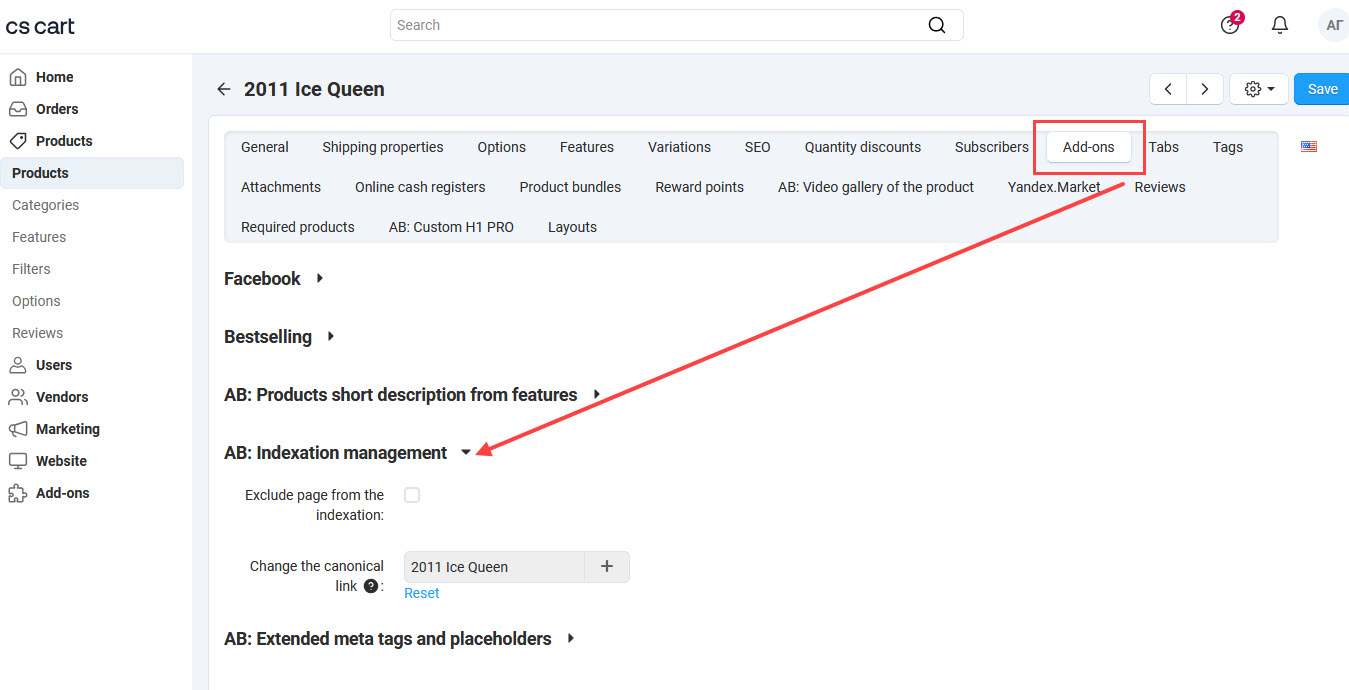Image resolution: width=1349 pixels, height=690 pixels.
Task: Save the 2011 Ice Queen product
Action: tap(1321, 88)
